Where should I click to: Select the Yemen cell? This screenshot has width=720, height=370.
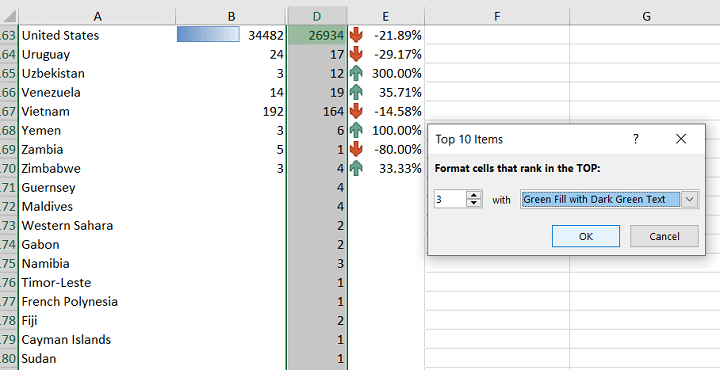pos(97,131)
